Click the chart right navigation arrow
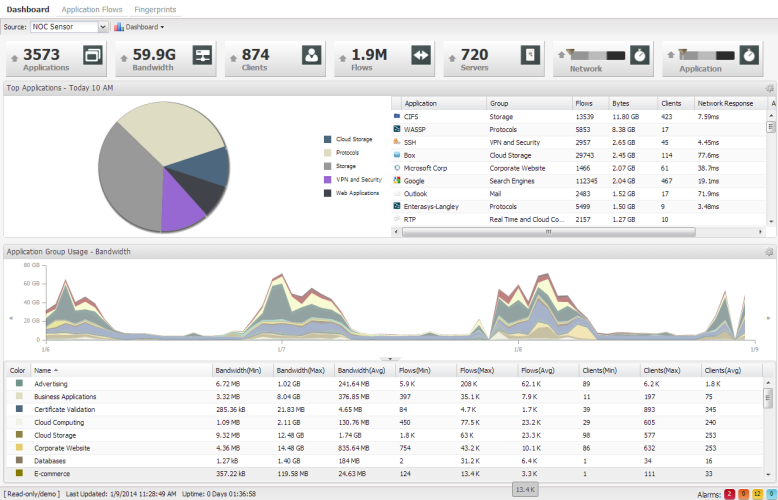The image size is (778, 500). 768,318
